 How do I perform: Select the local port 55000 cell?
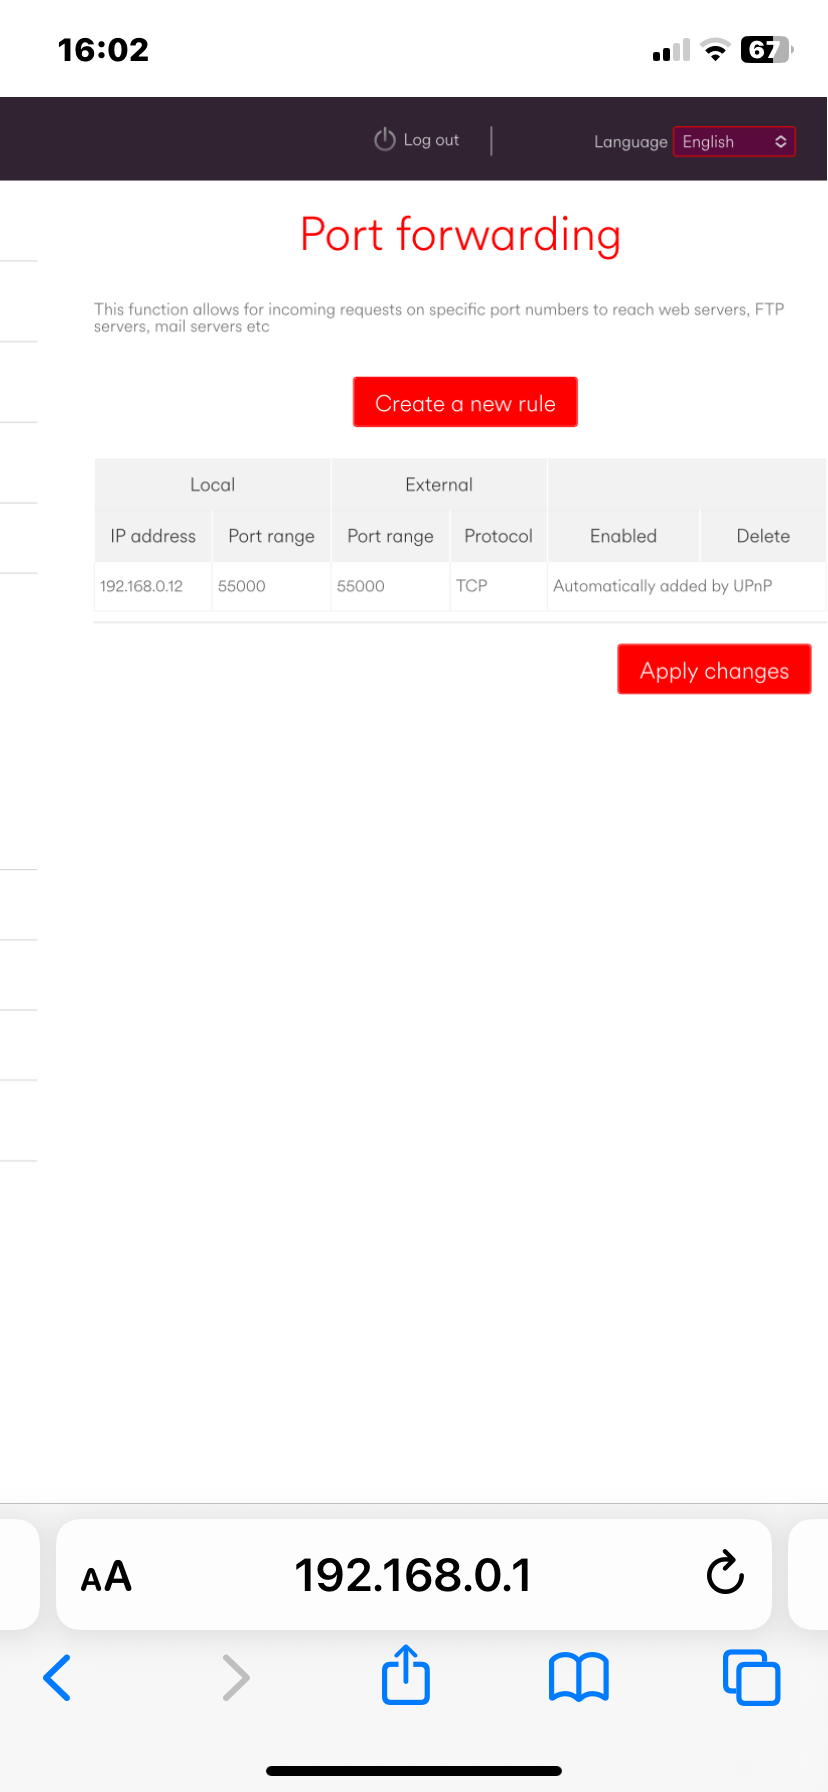coord(271,586)
